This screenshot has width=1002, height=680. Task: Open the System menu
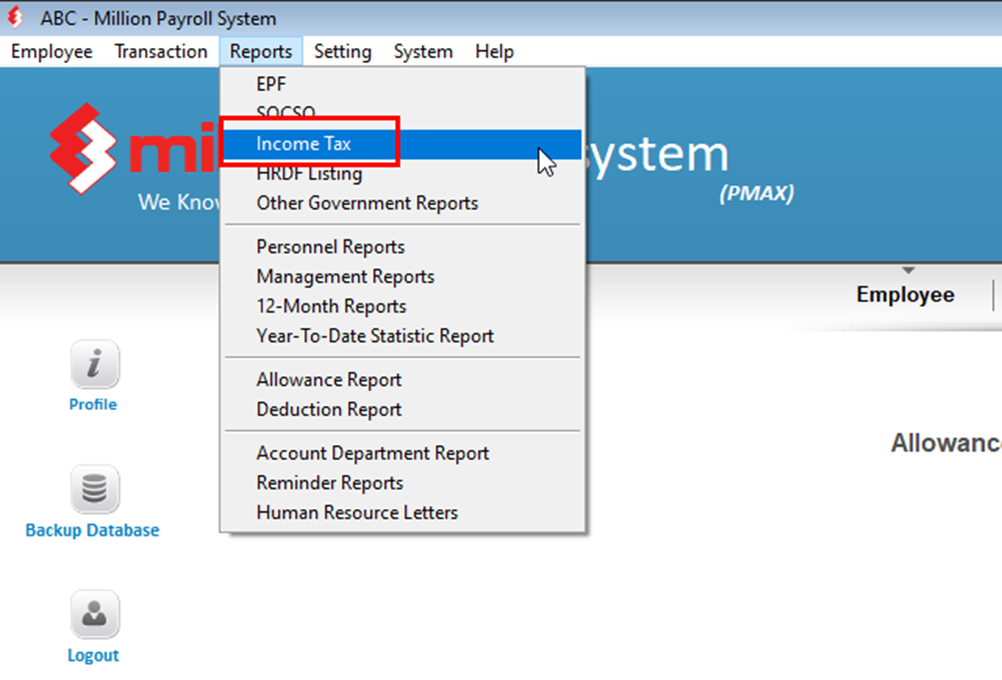click(x=423, y=52)
